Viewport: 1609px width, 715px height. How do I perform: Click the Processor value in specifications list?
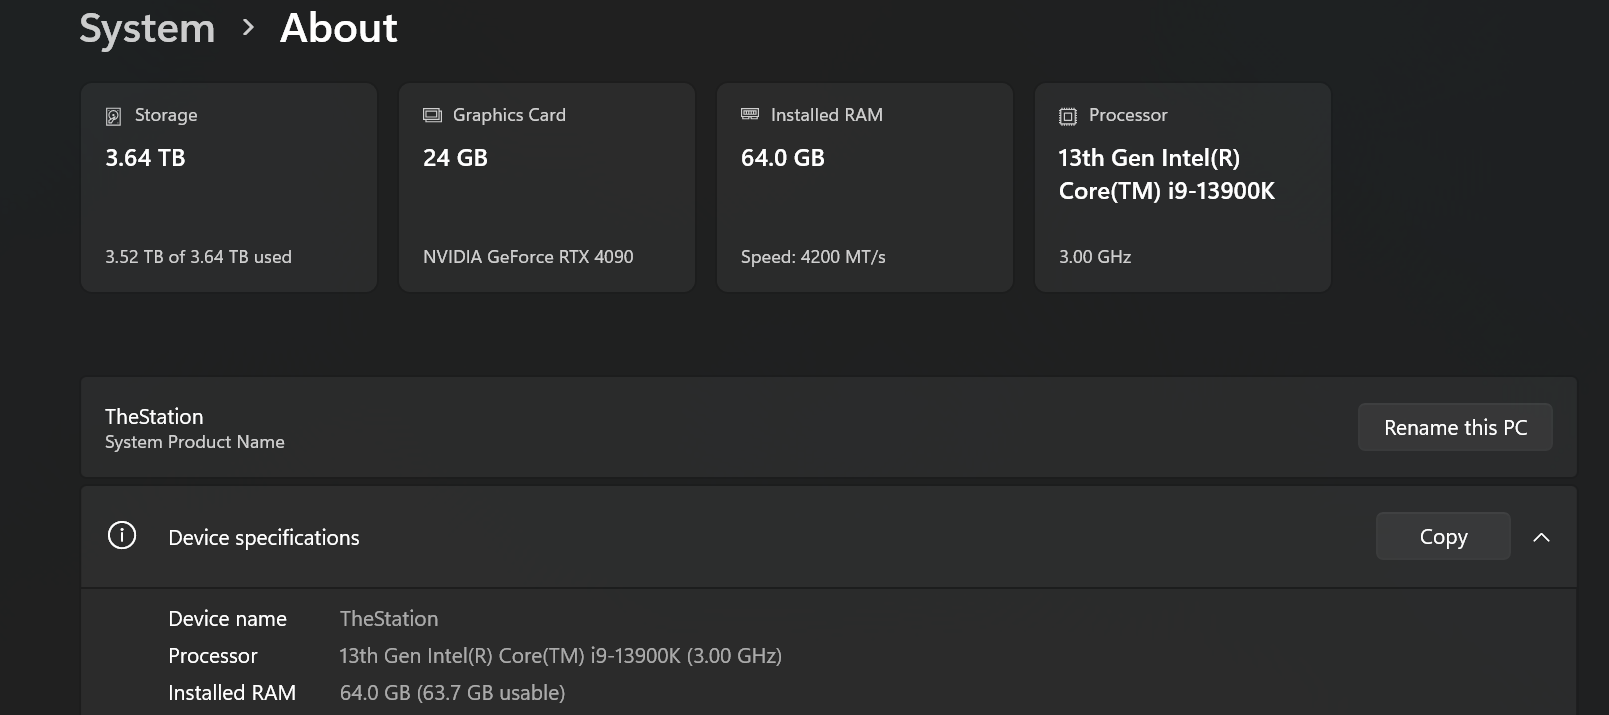(x=560, y=656)
